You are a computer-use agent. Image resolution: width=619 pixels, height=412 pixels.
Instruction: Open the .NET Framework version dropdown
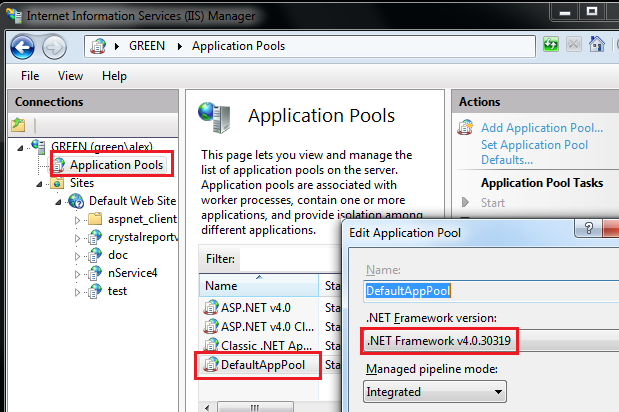[486, 342]
